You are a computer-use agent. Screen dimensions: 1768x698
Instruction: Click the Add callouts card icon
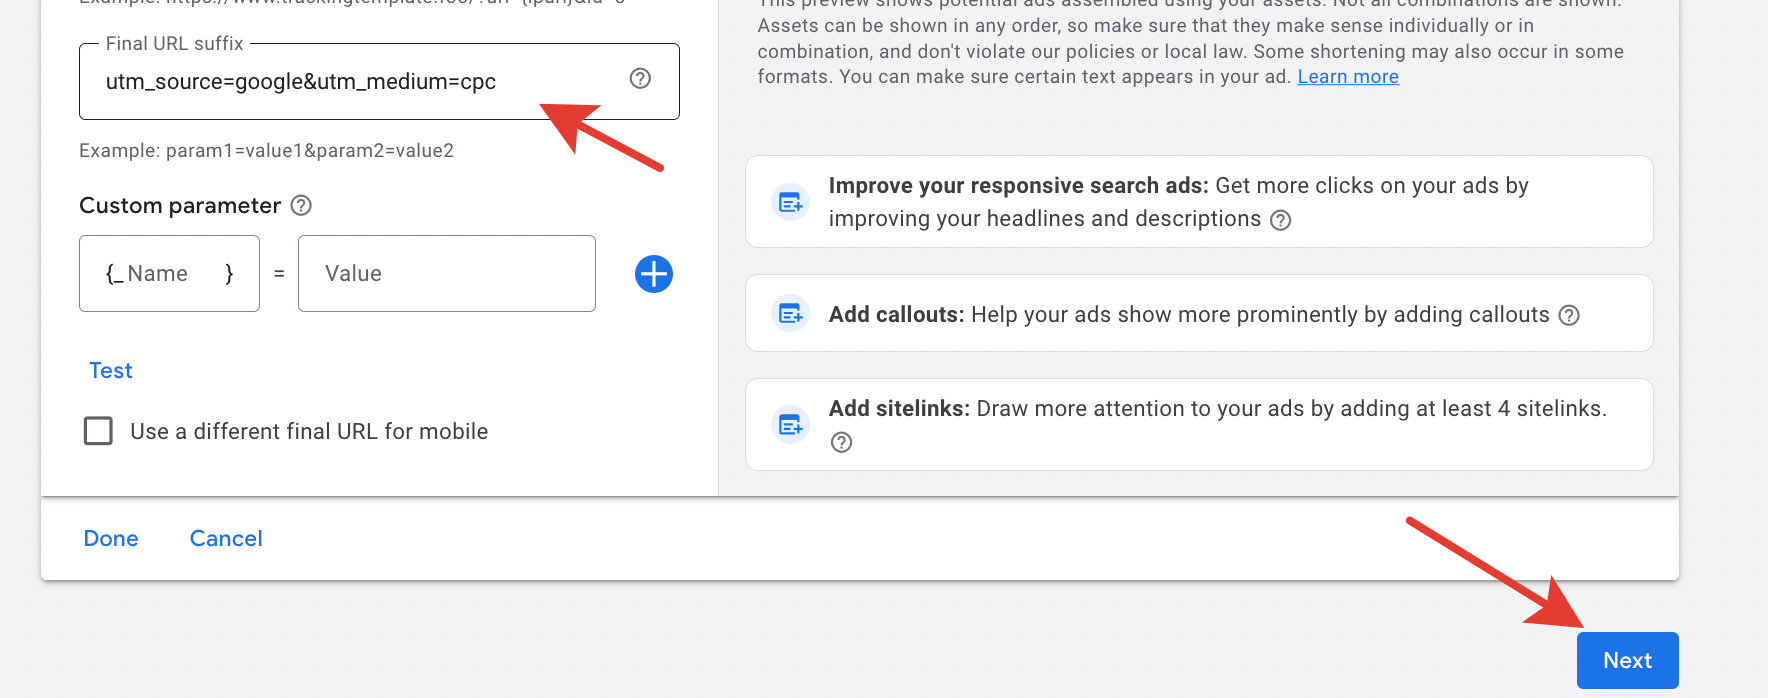tap(791, 315)
